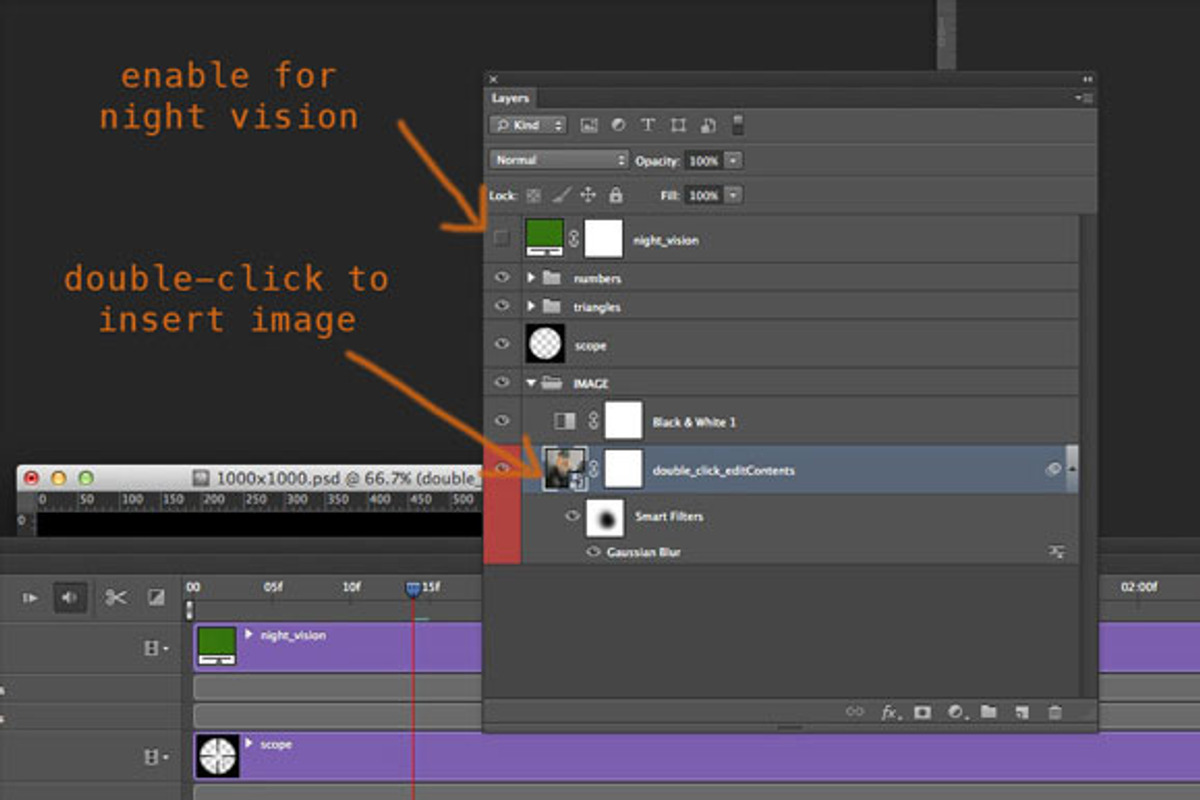The image size is (1200, 800).
Task: Expand the numbers group
Action: point(533,277)
